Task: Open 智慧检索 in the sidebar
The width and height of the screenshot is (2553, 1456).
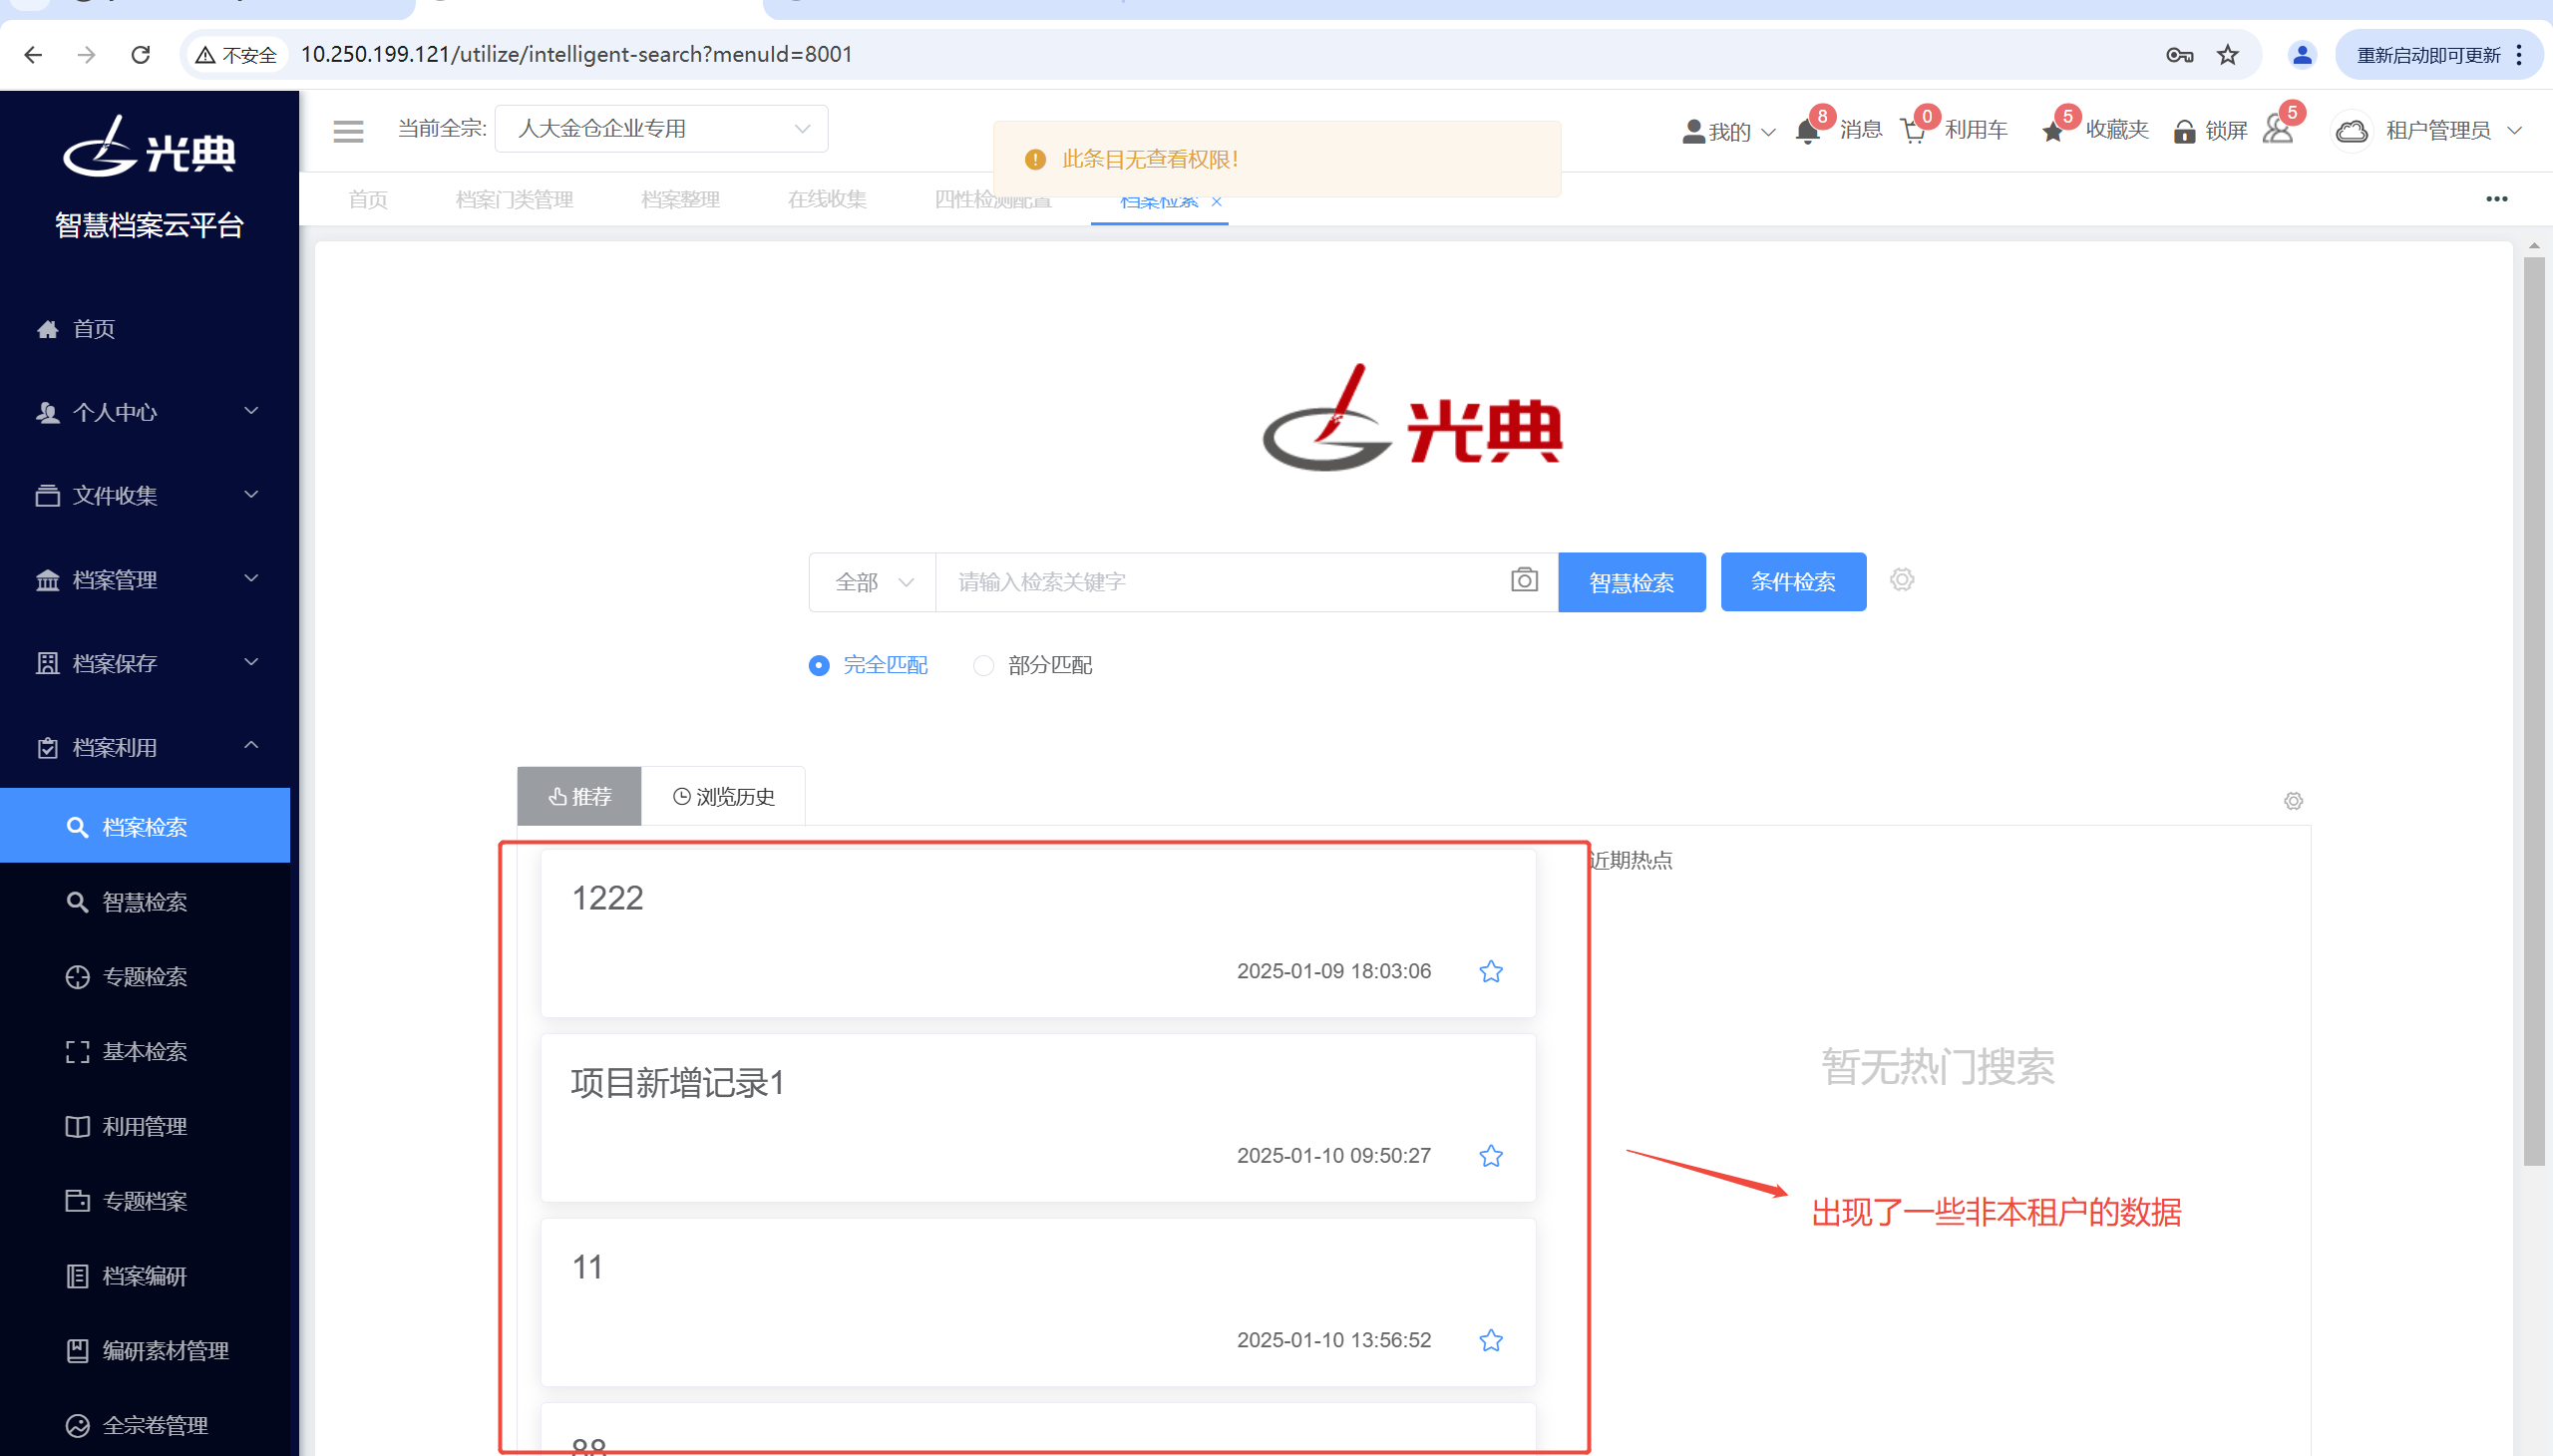Action: coord(145,902)
